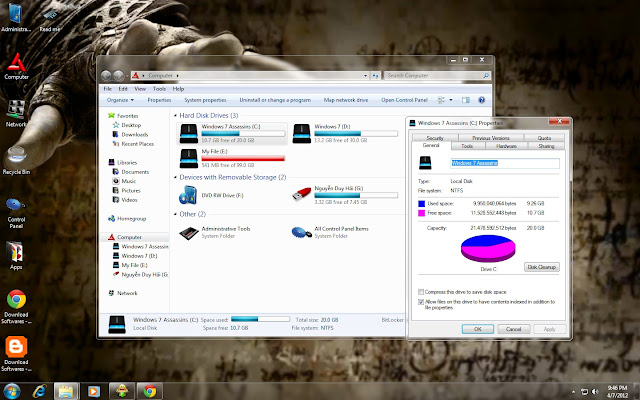Click the Explorer help question mark icon
The image size is (640, 400).
482,100
